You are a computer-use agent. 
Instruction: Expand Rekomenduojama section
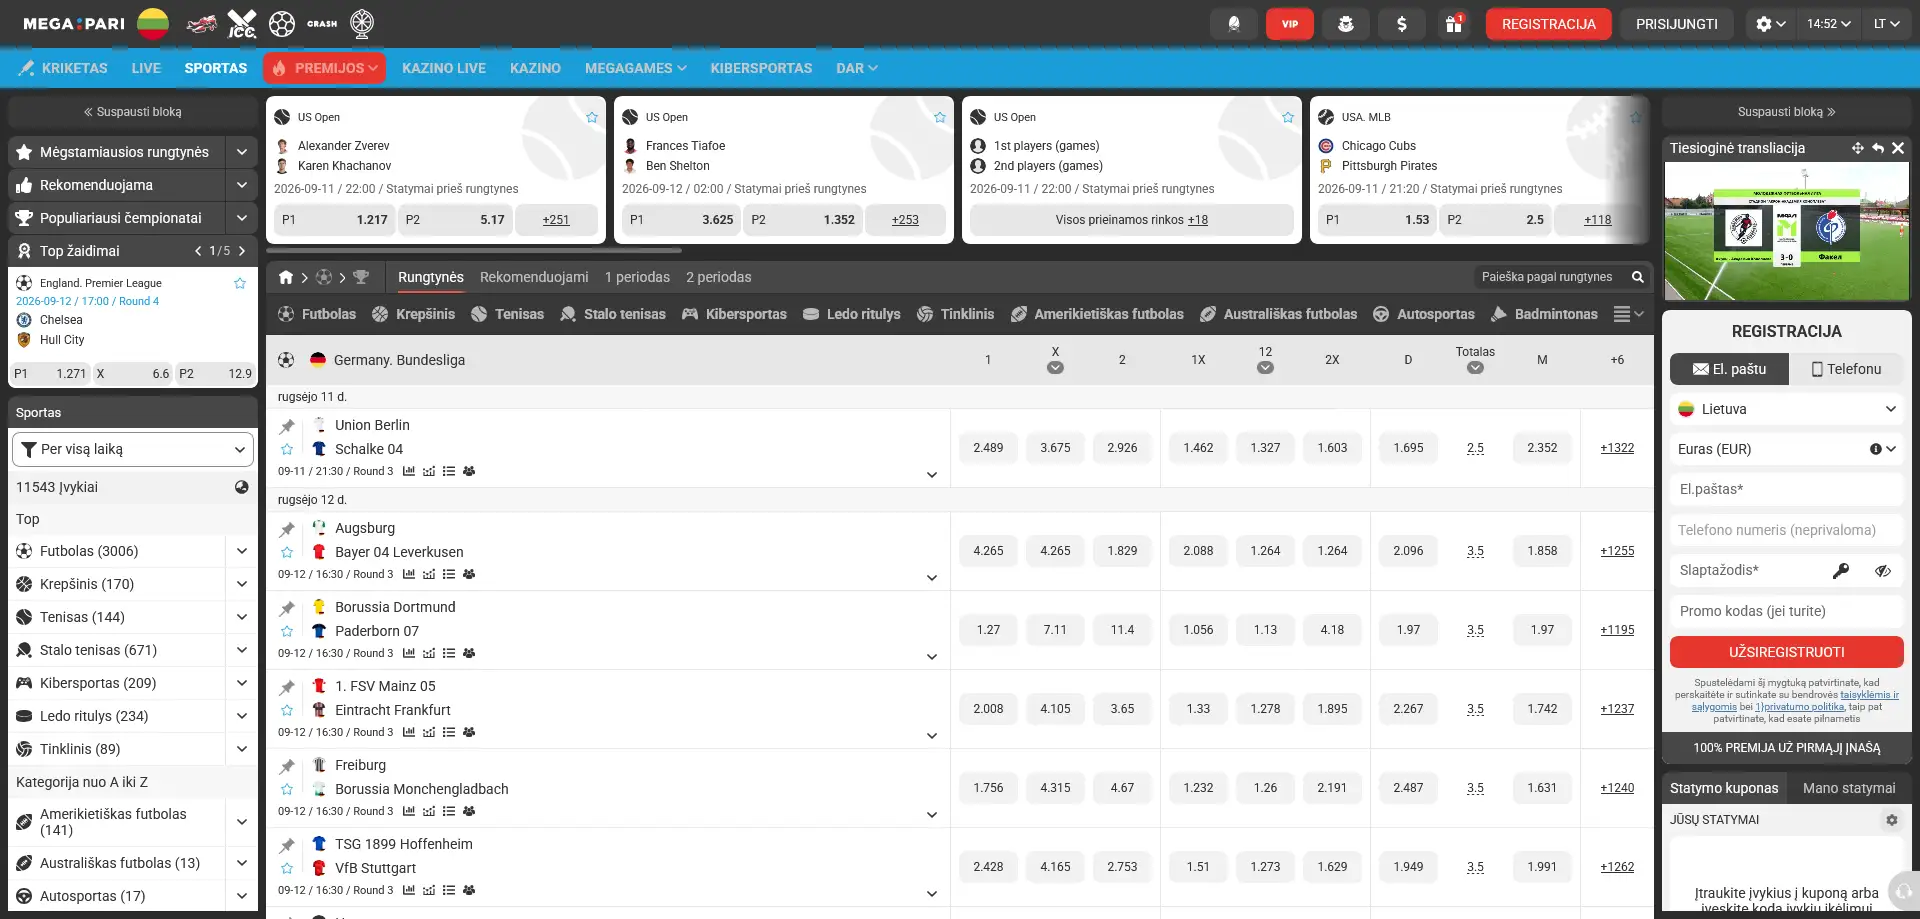(242, 185)
